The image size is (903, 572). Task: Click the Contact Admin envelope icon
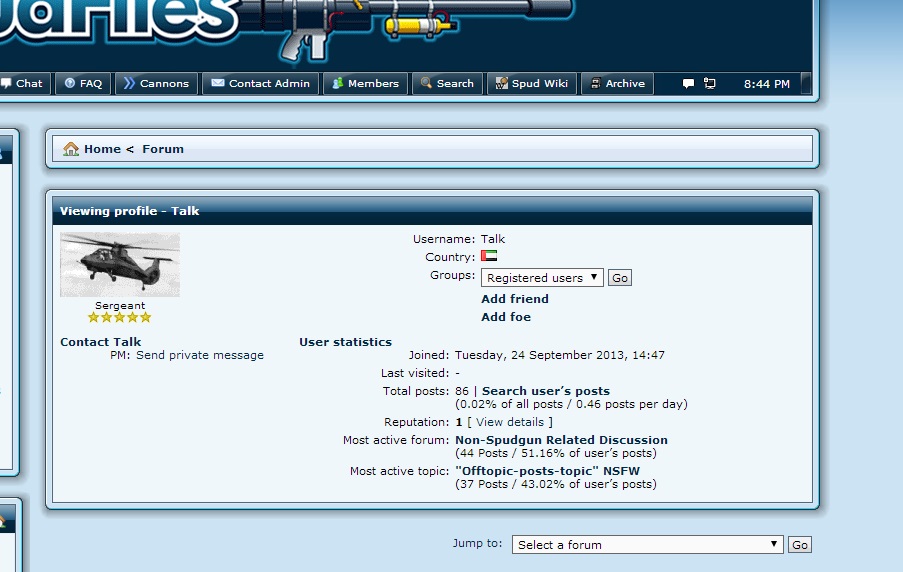218,84
